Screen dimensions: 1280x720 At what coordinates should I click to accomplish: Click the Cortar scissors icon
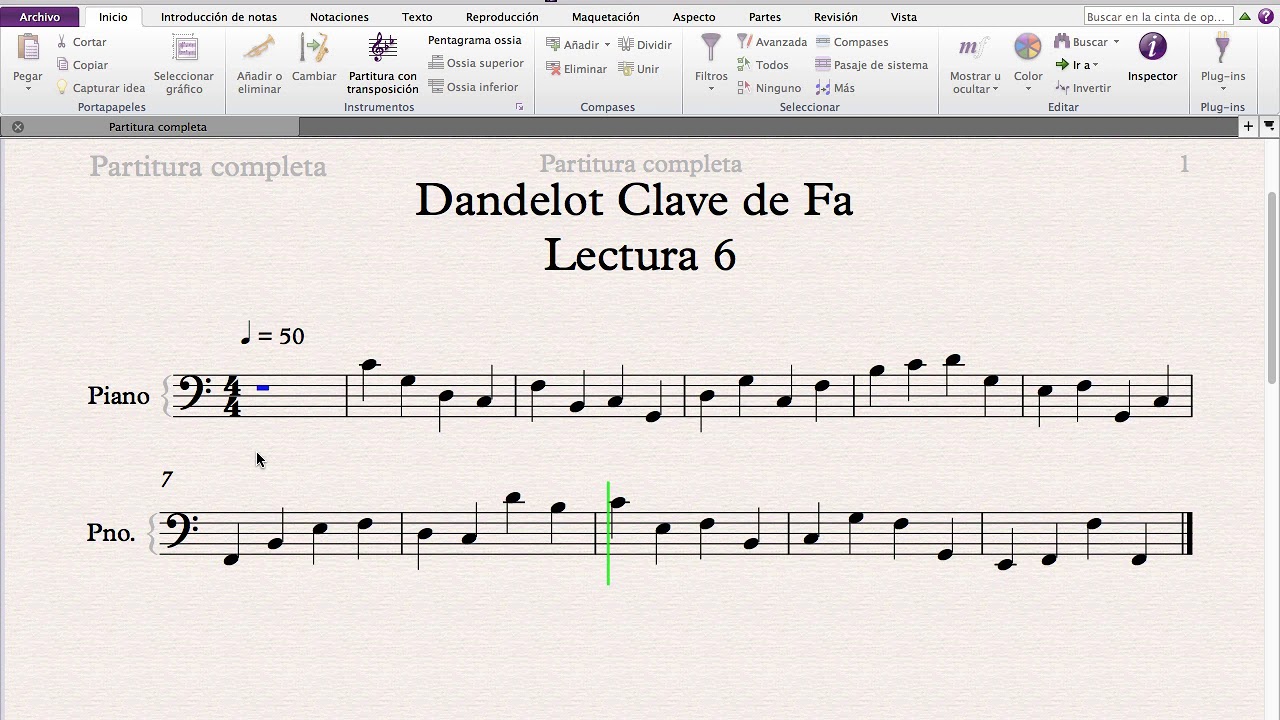(62, 42)
